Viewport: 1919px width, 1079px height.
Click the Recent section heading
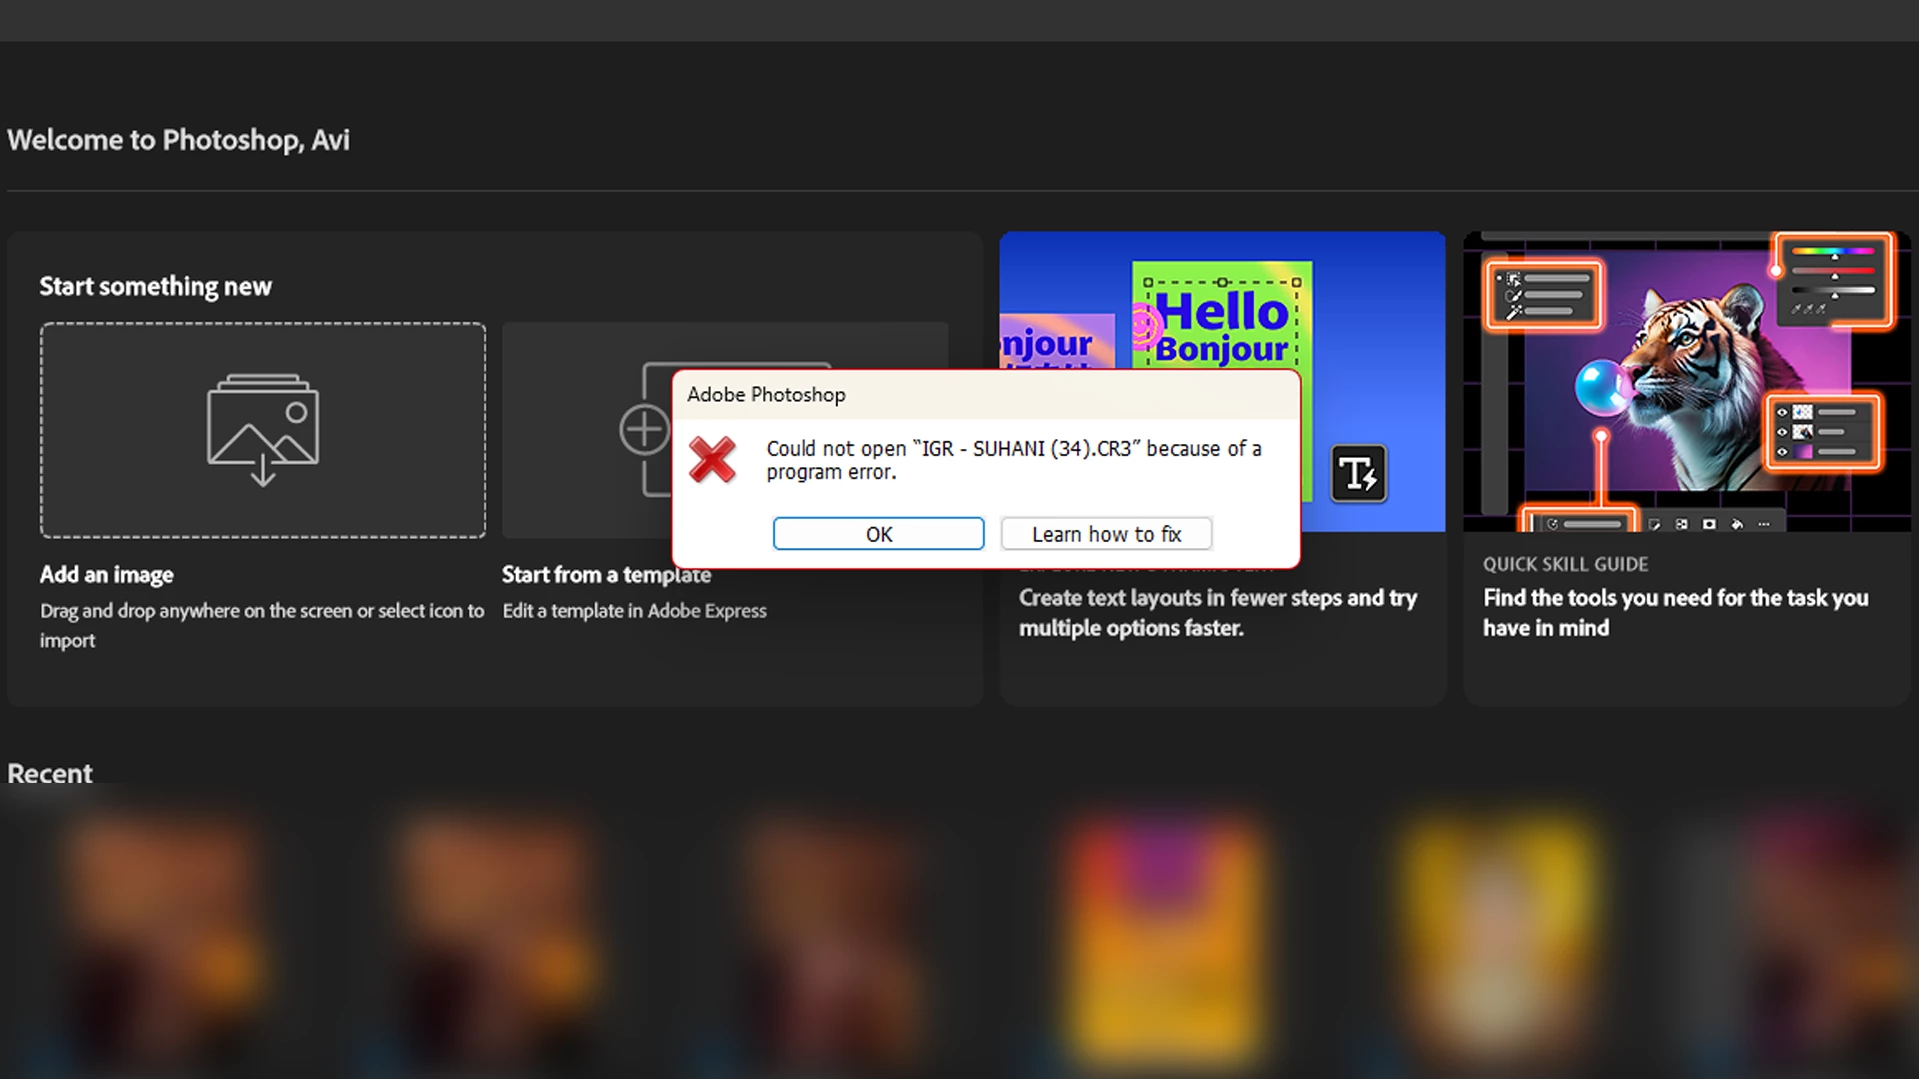pyautogui.click(x=50, y=773)
